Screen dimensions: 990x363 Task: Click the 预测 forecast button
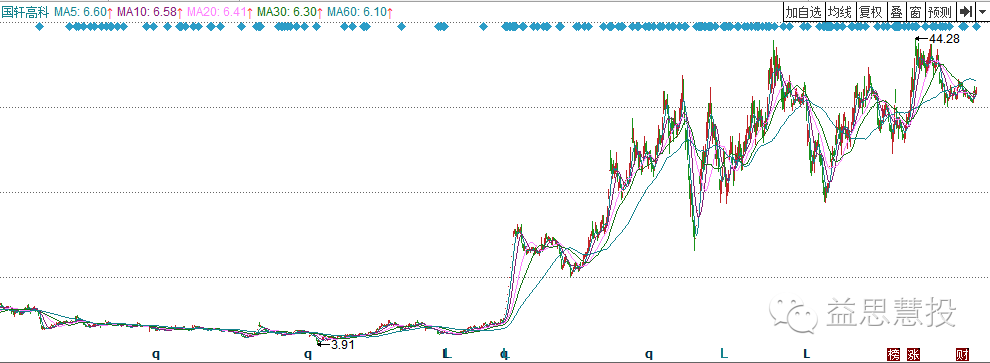[941, 11]
